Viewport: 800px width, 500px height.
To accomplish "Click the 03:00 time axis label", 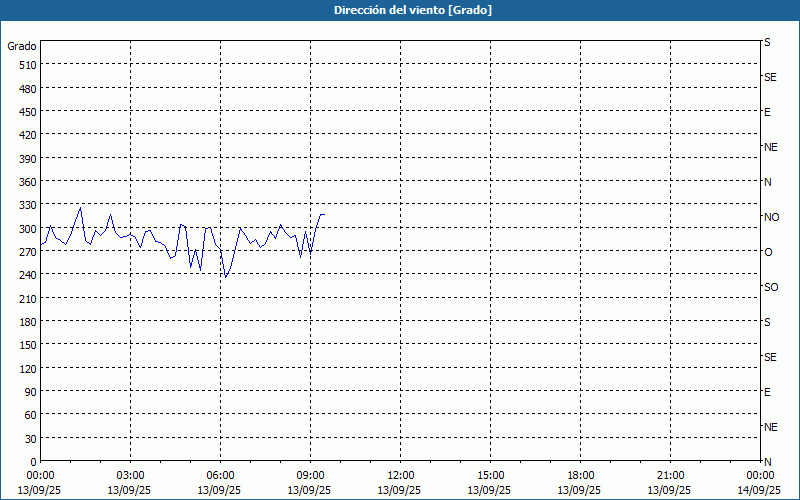I will (130, 476).
